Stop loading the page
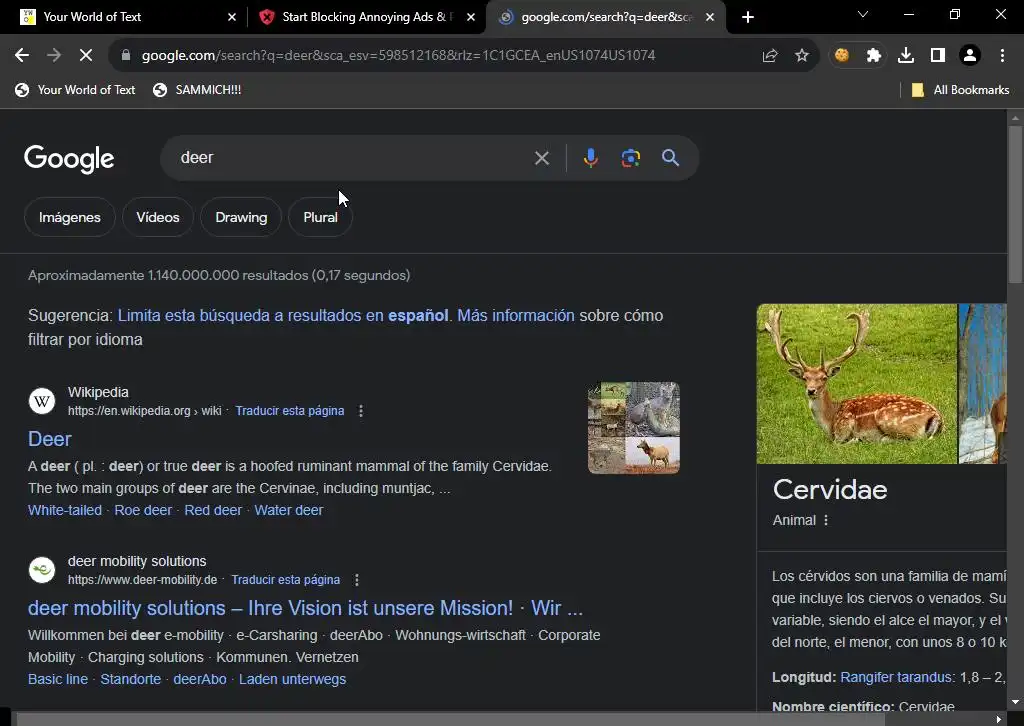The image size is (1024, 726). [x=86, y=55]
